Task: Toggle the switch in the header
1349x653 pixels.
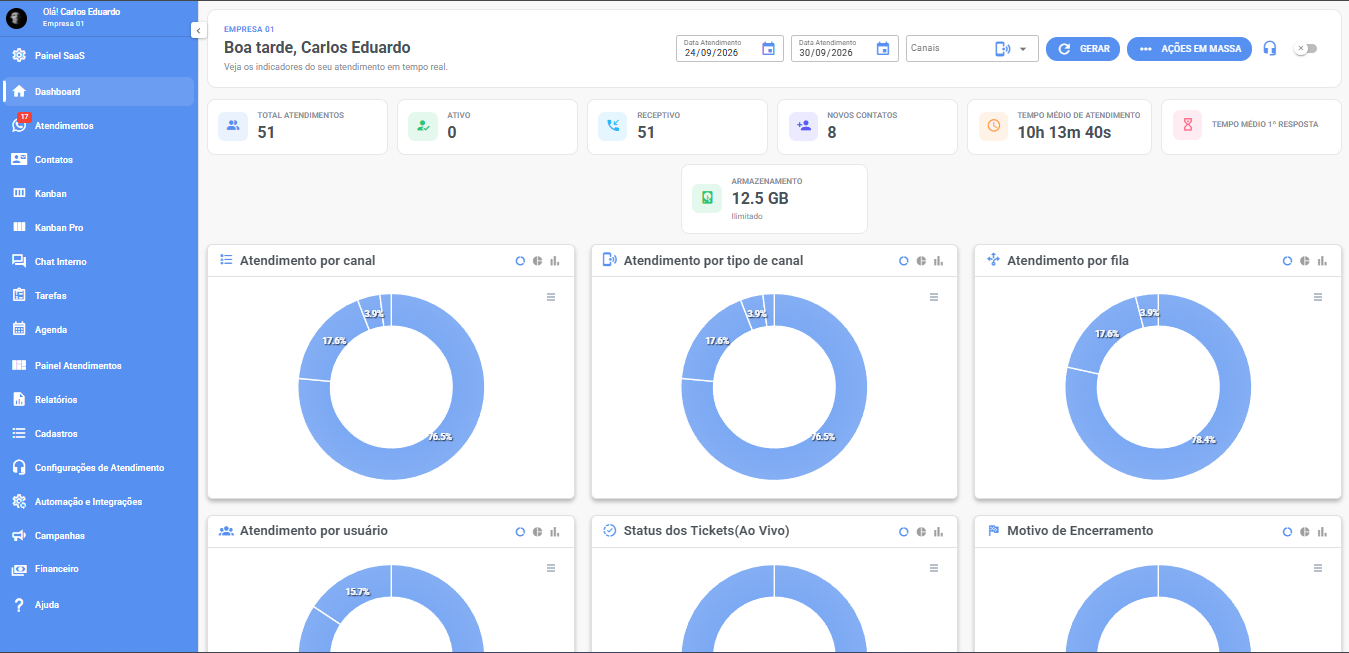Action: coord(1304,48)
